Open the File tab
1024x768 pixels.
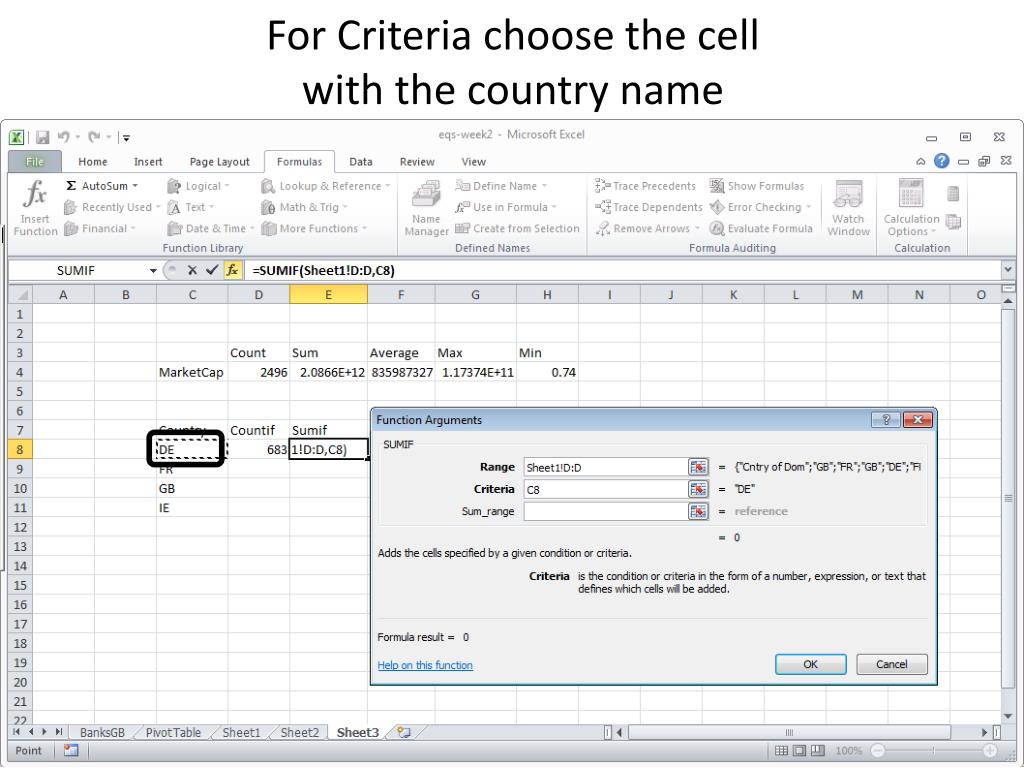[35, 162]
